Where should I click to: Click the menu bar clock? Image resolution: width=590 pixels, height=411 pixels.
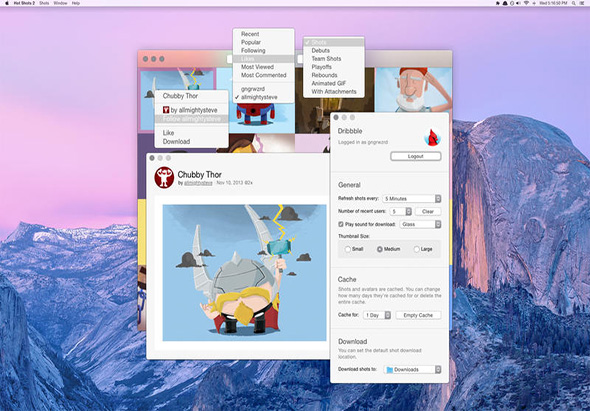pyautogui.click(x=553, y=3)
